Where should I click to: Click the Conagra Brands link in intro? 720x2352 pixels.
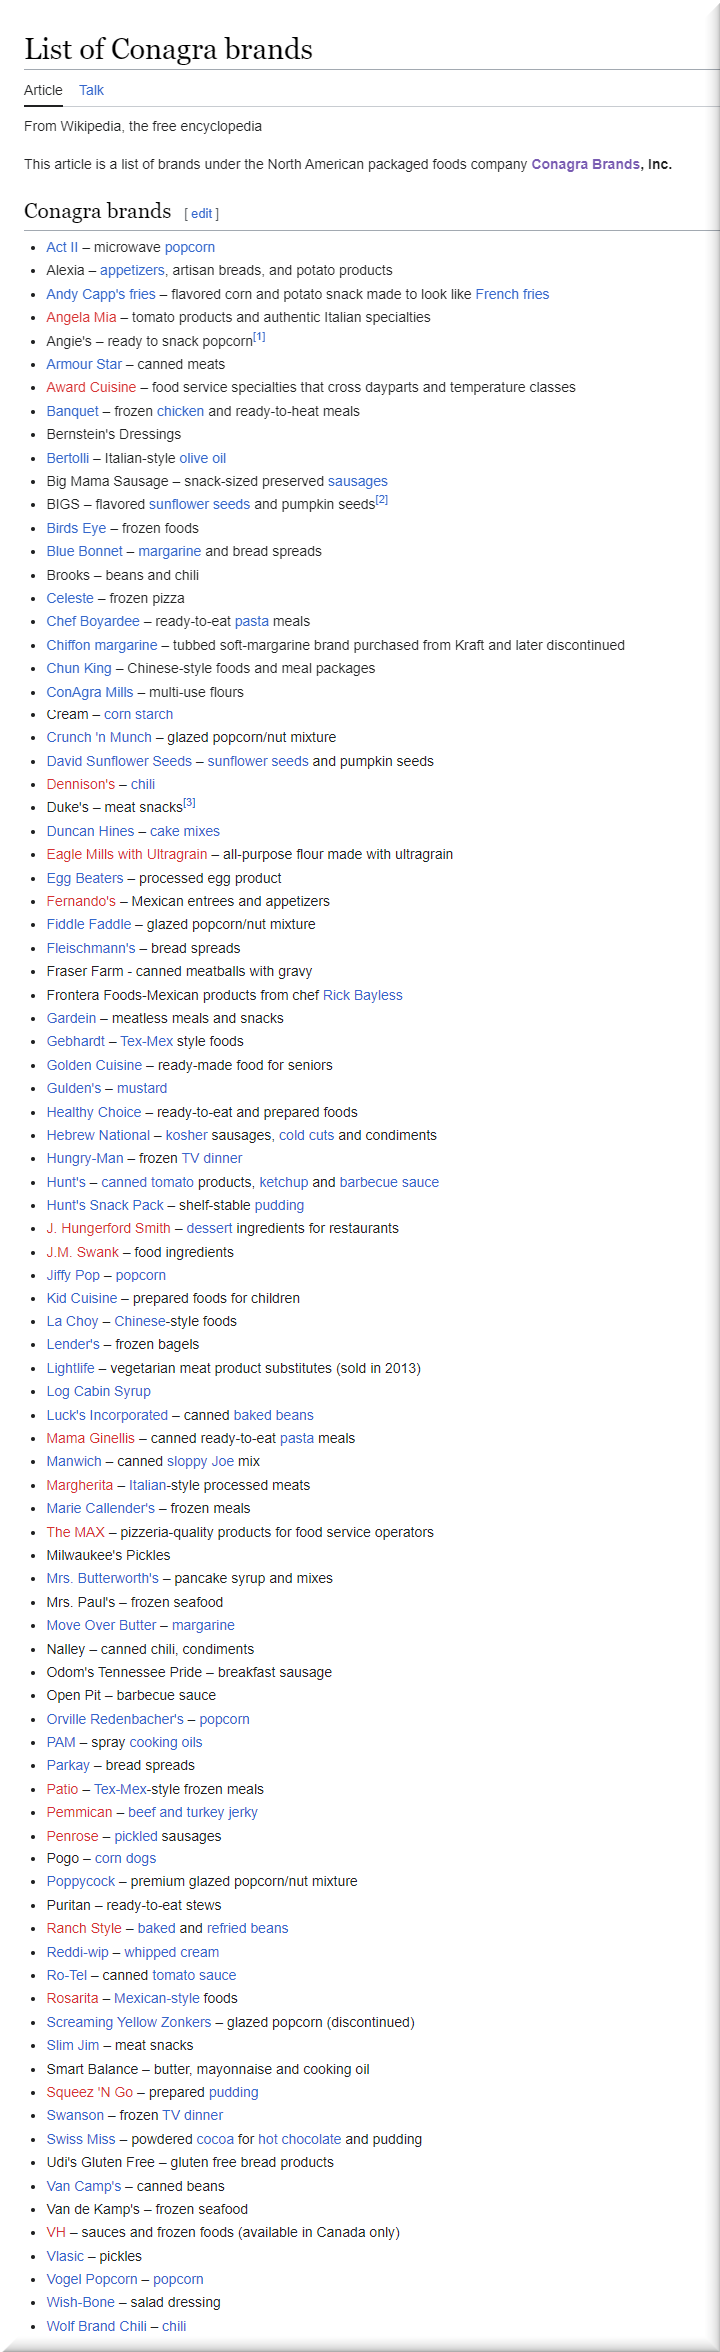click(x=585, y=164)
